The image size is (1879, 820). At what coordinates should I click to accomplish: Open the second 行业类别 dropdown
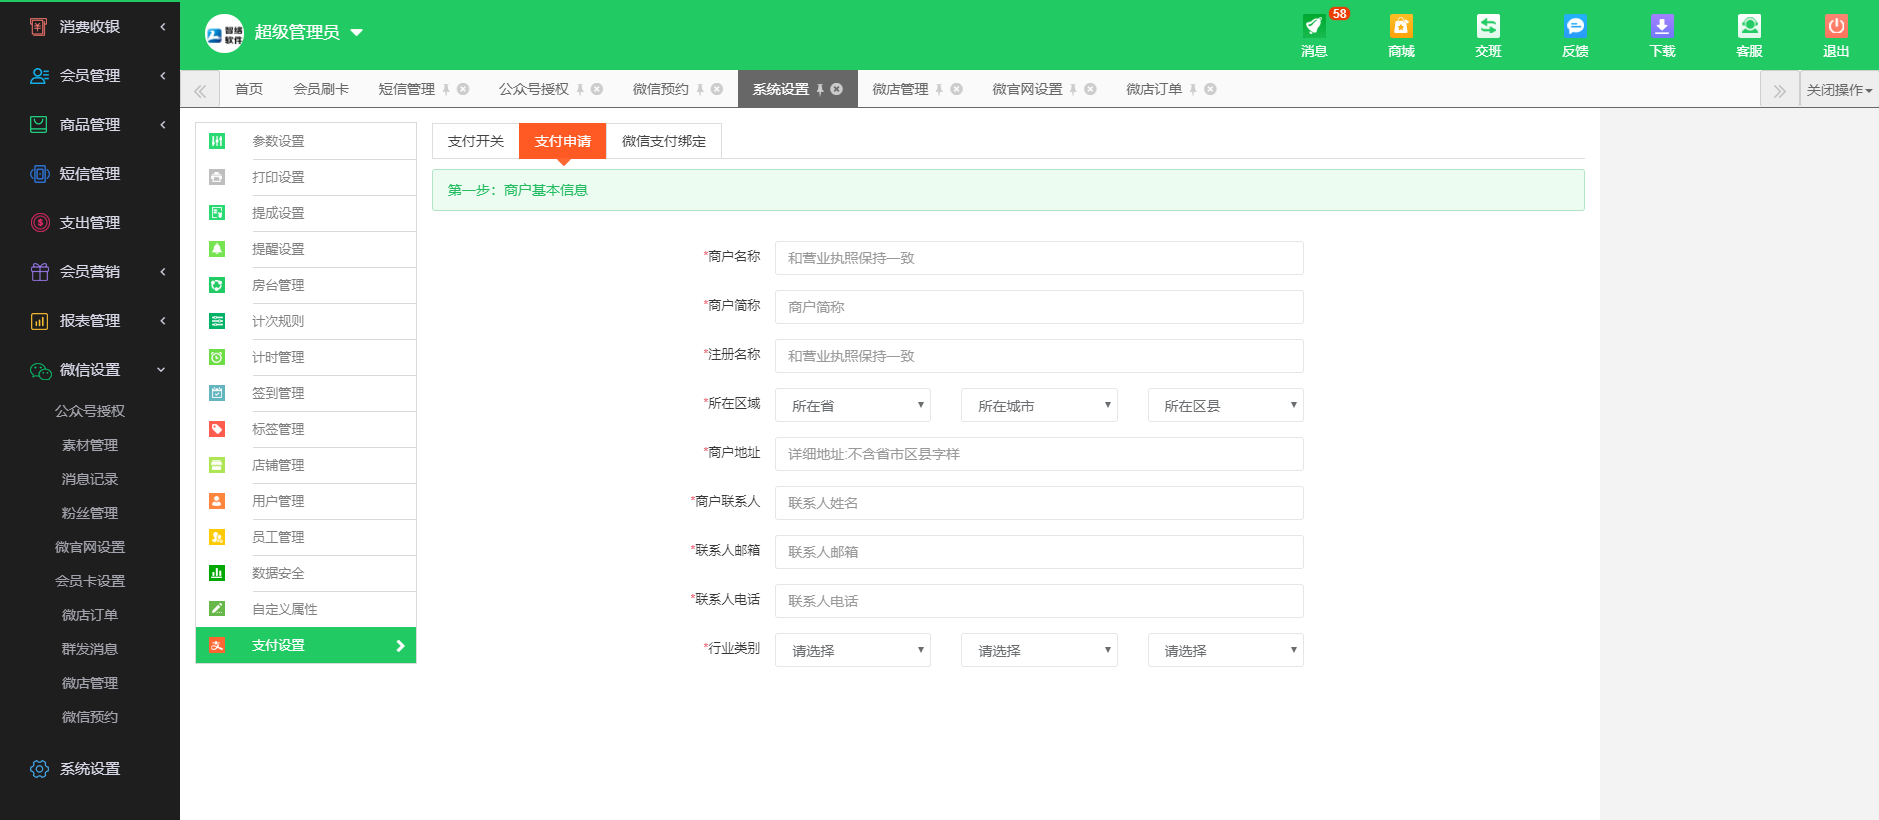pyautogui.click(x=1039, y=650)
